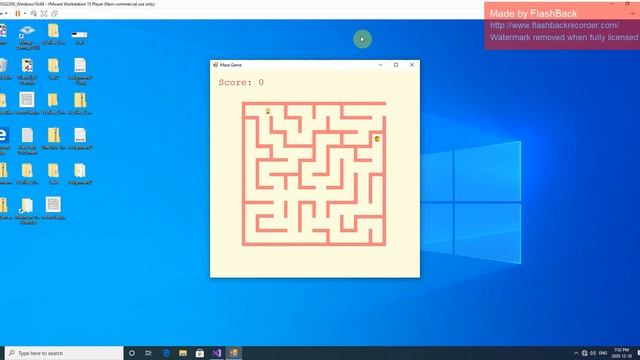Switch to Visual Studio in the taskbar

217,353
